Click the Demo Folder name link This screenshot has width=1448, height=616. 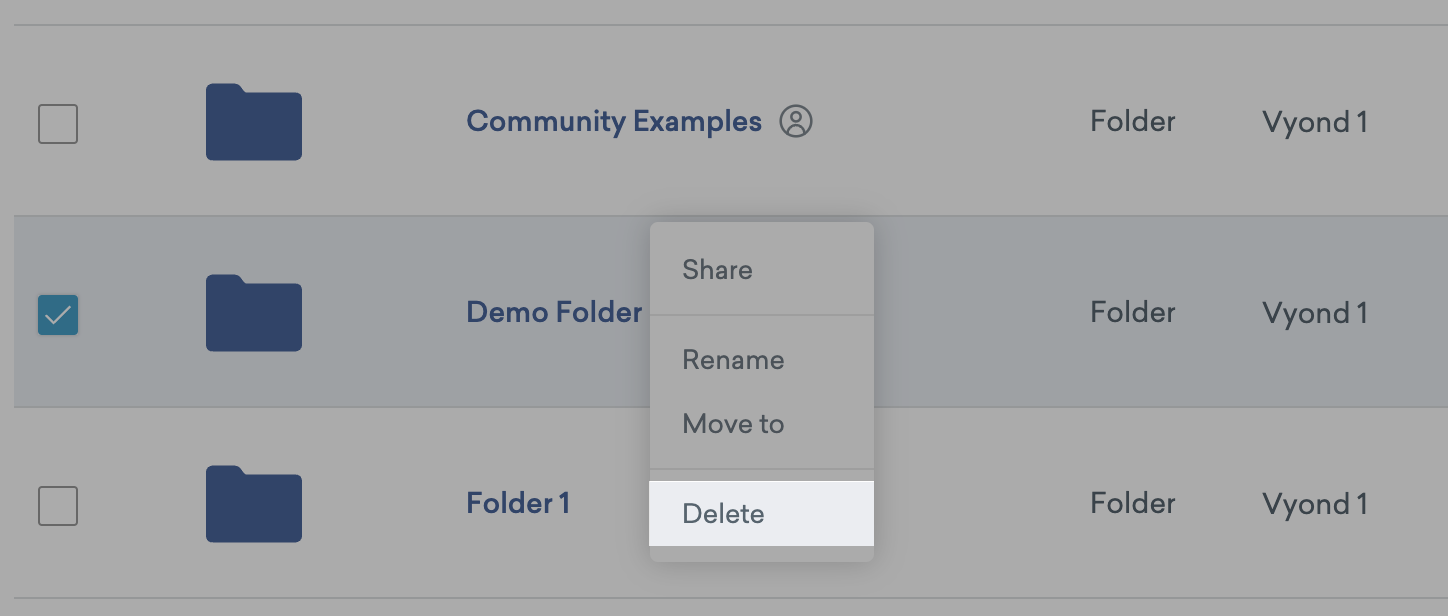[x=553, y=312]
